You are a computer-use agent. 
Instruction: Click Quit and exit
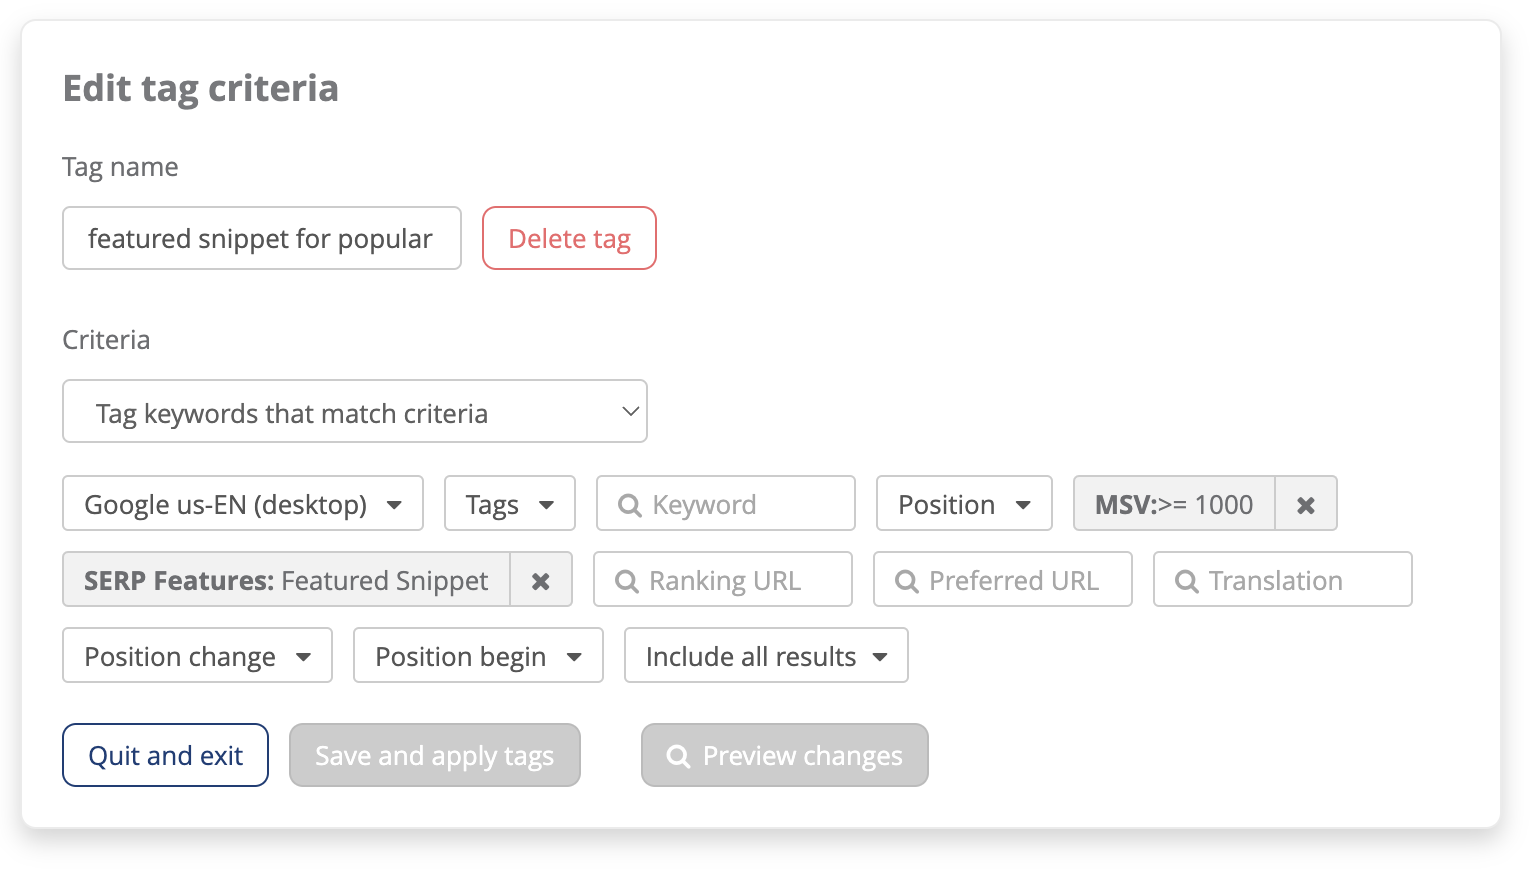tap(165, 756)
